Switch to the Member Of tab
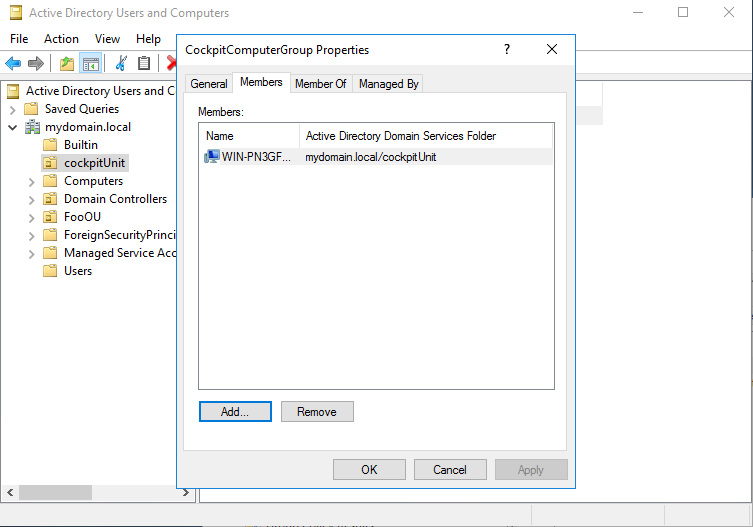The height and width of the screenshot is (527, 753). 321,84
